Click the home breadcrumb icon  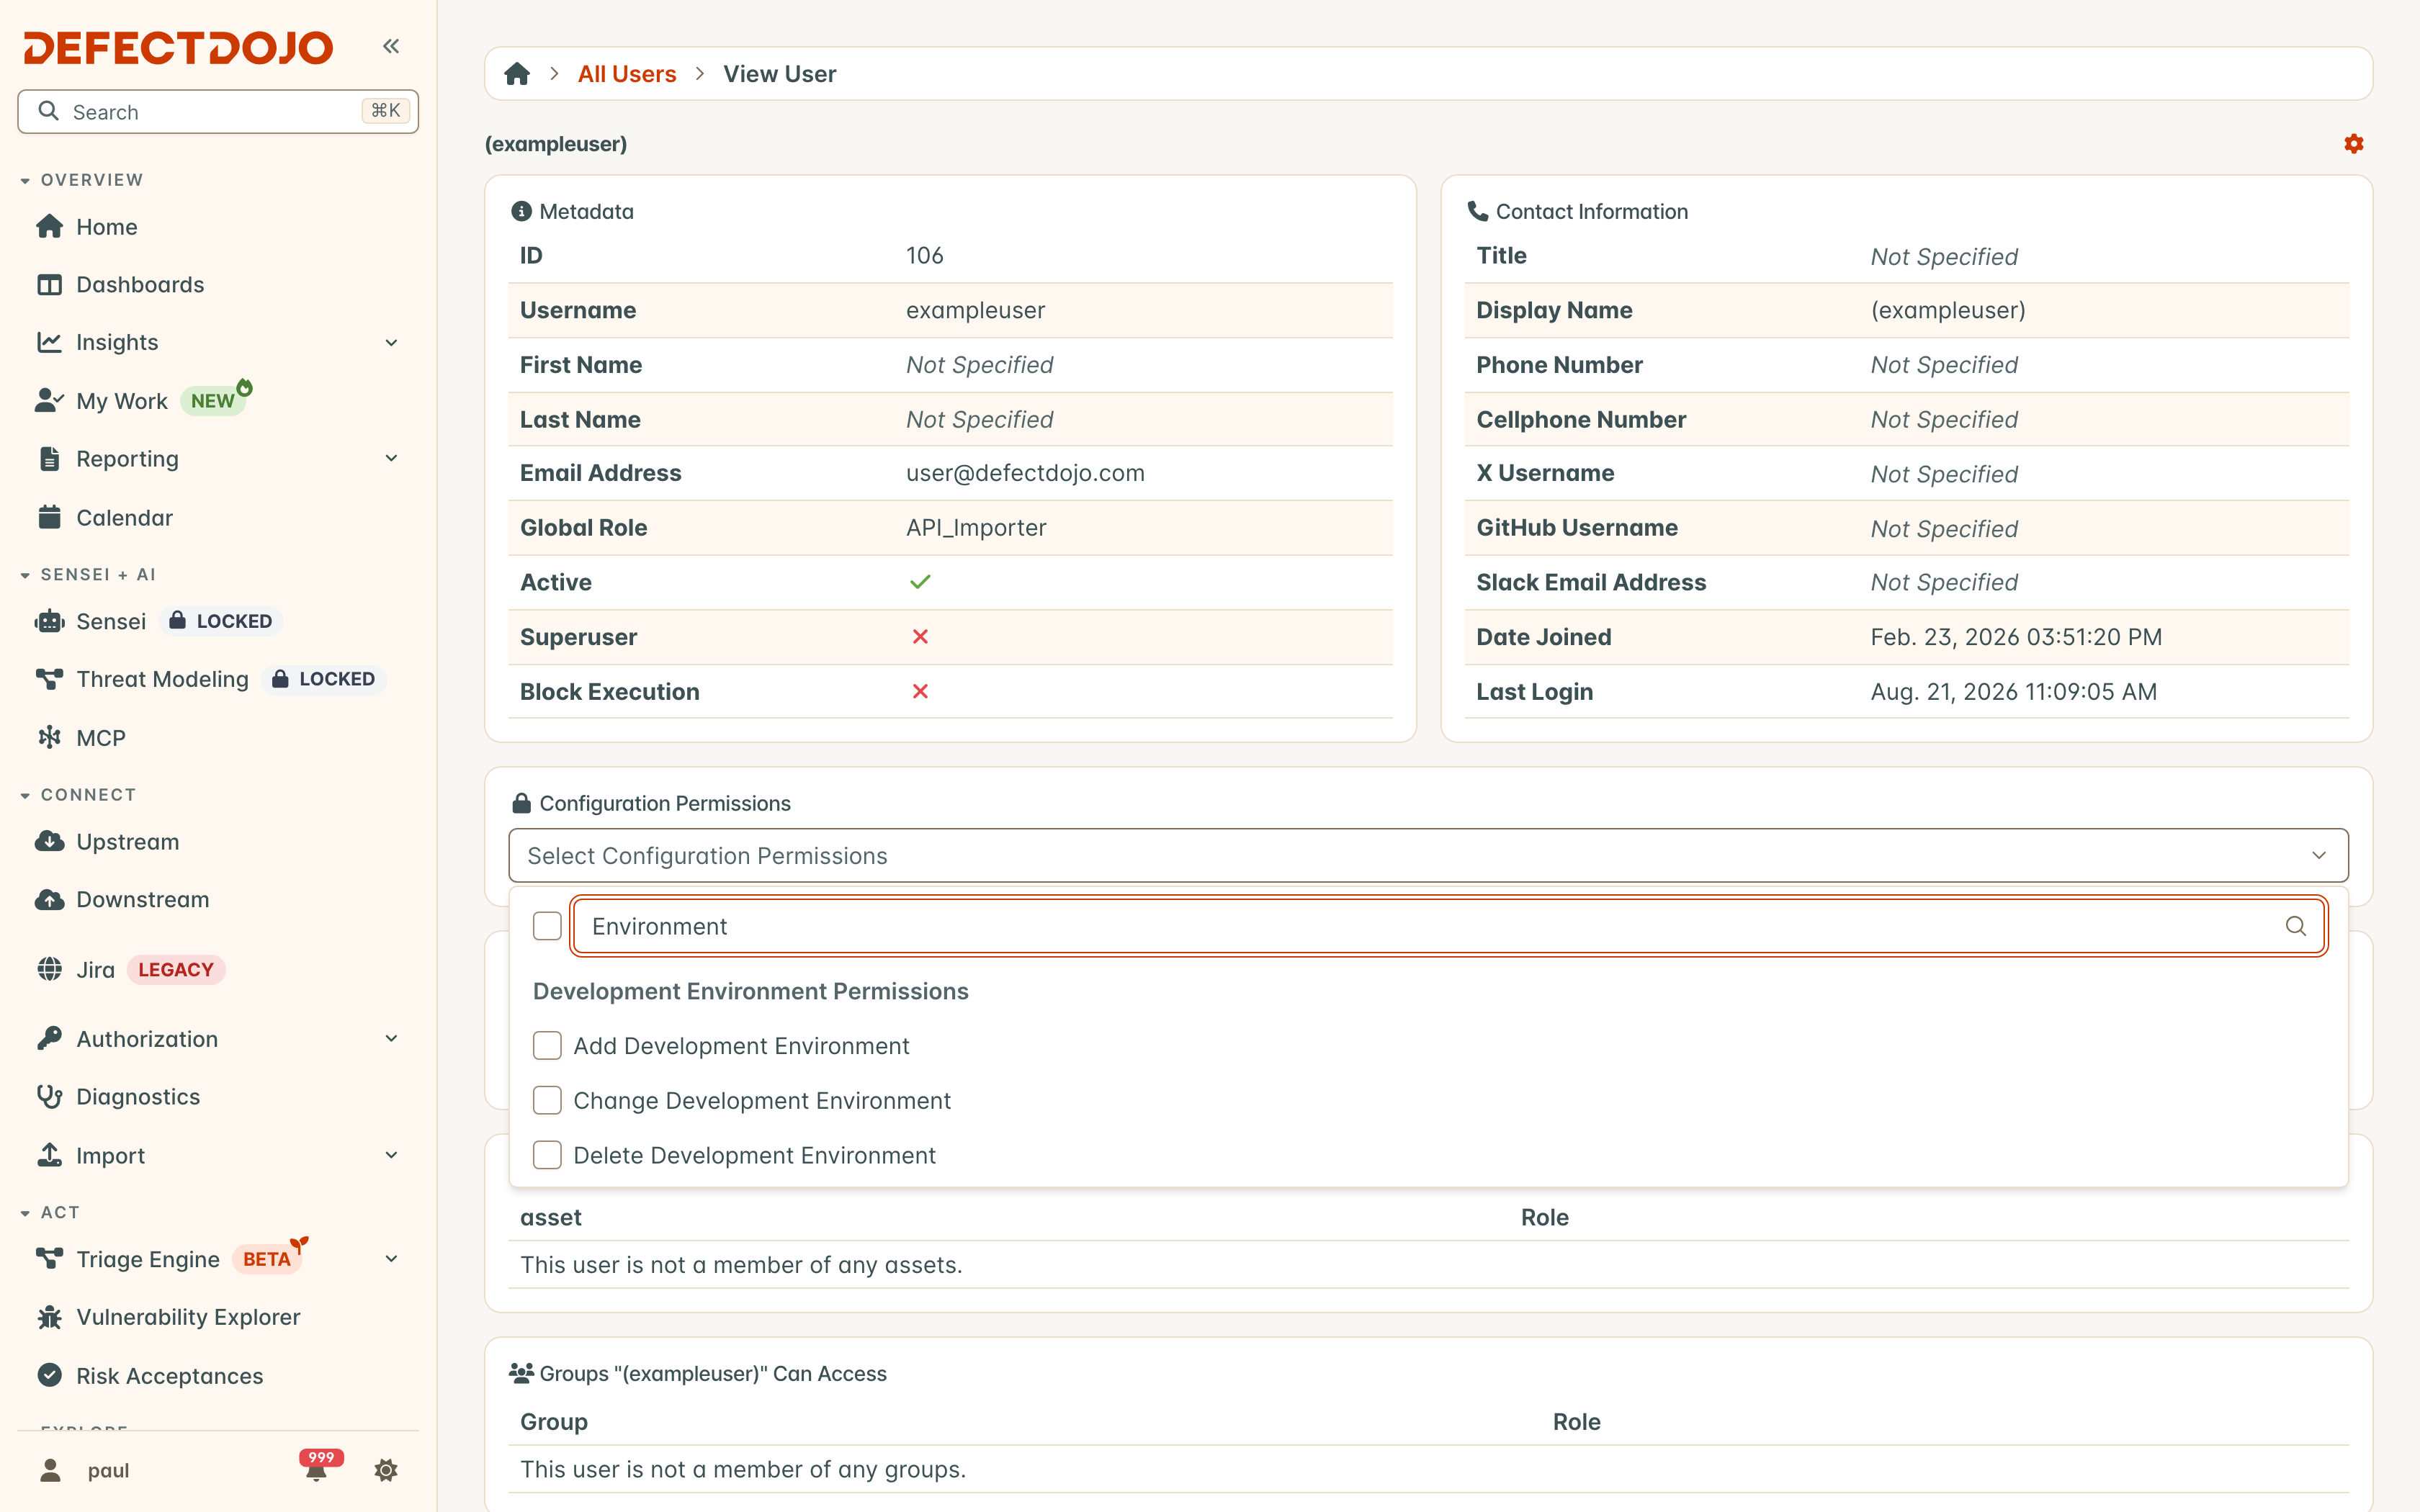(x=517, y=74)
